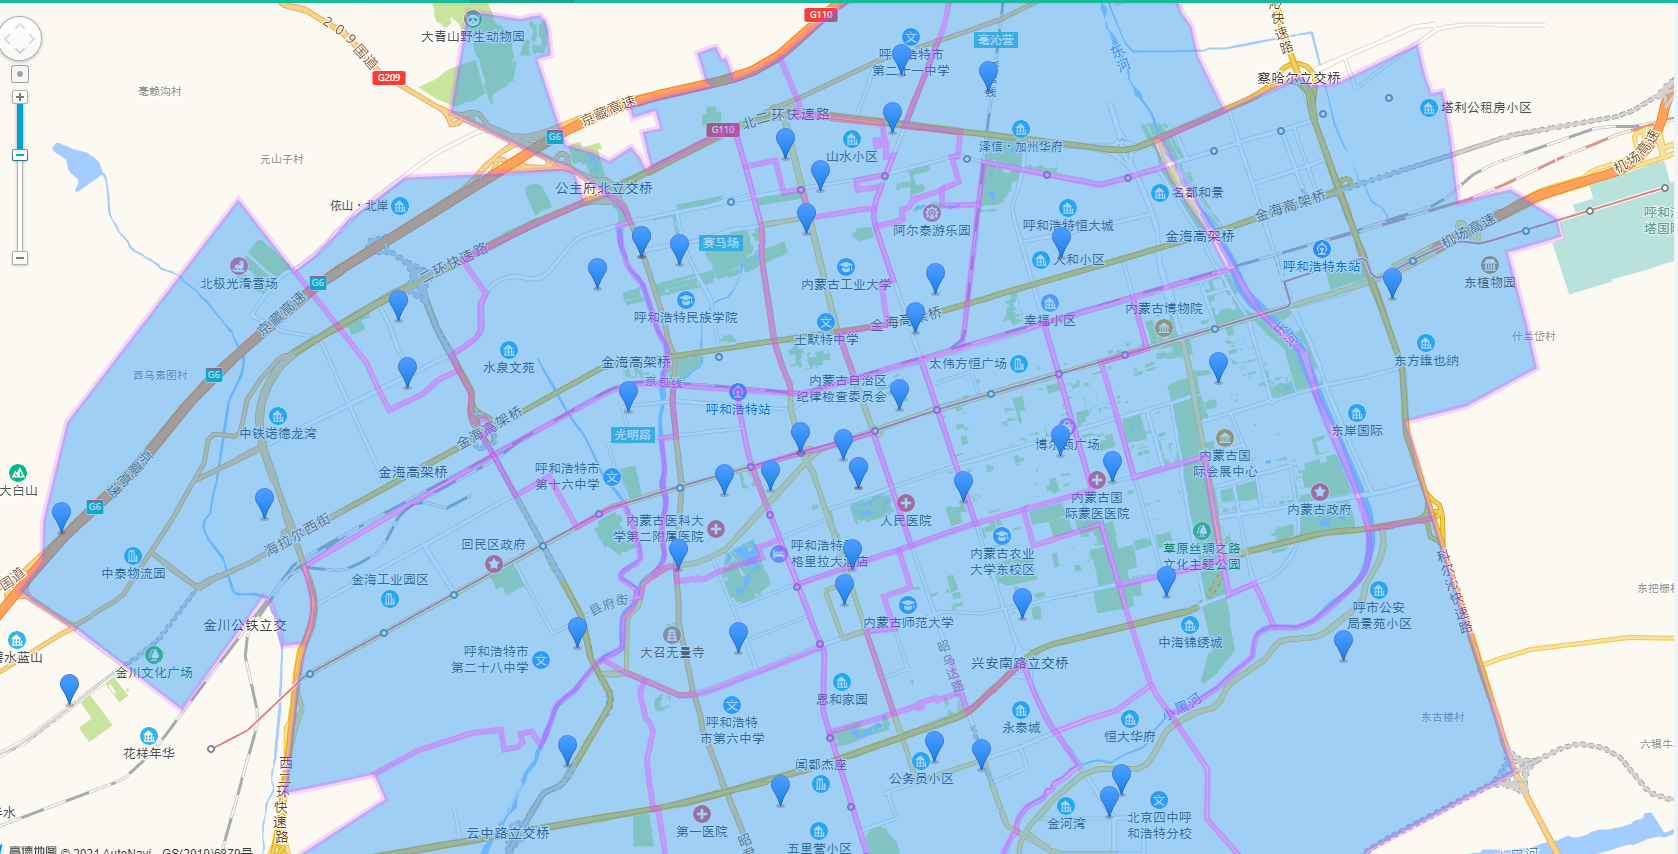The image size is (1678, 854).
Task: Zoom out with the bottom minus button
Action: pyautogui.click(x=19, y=258)
